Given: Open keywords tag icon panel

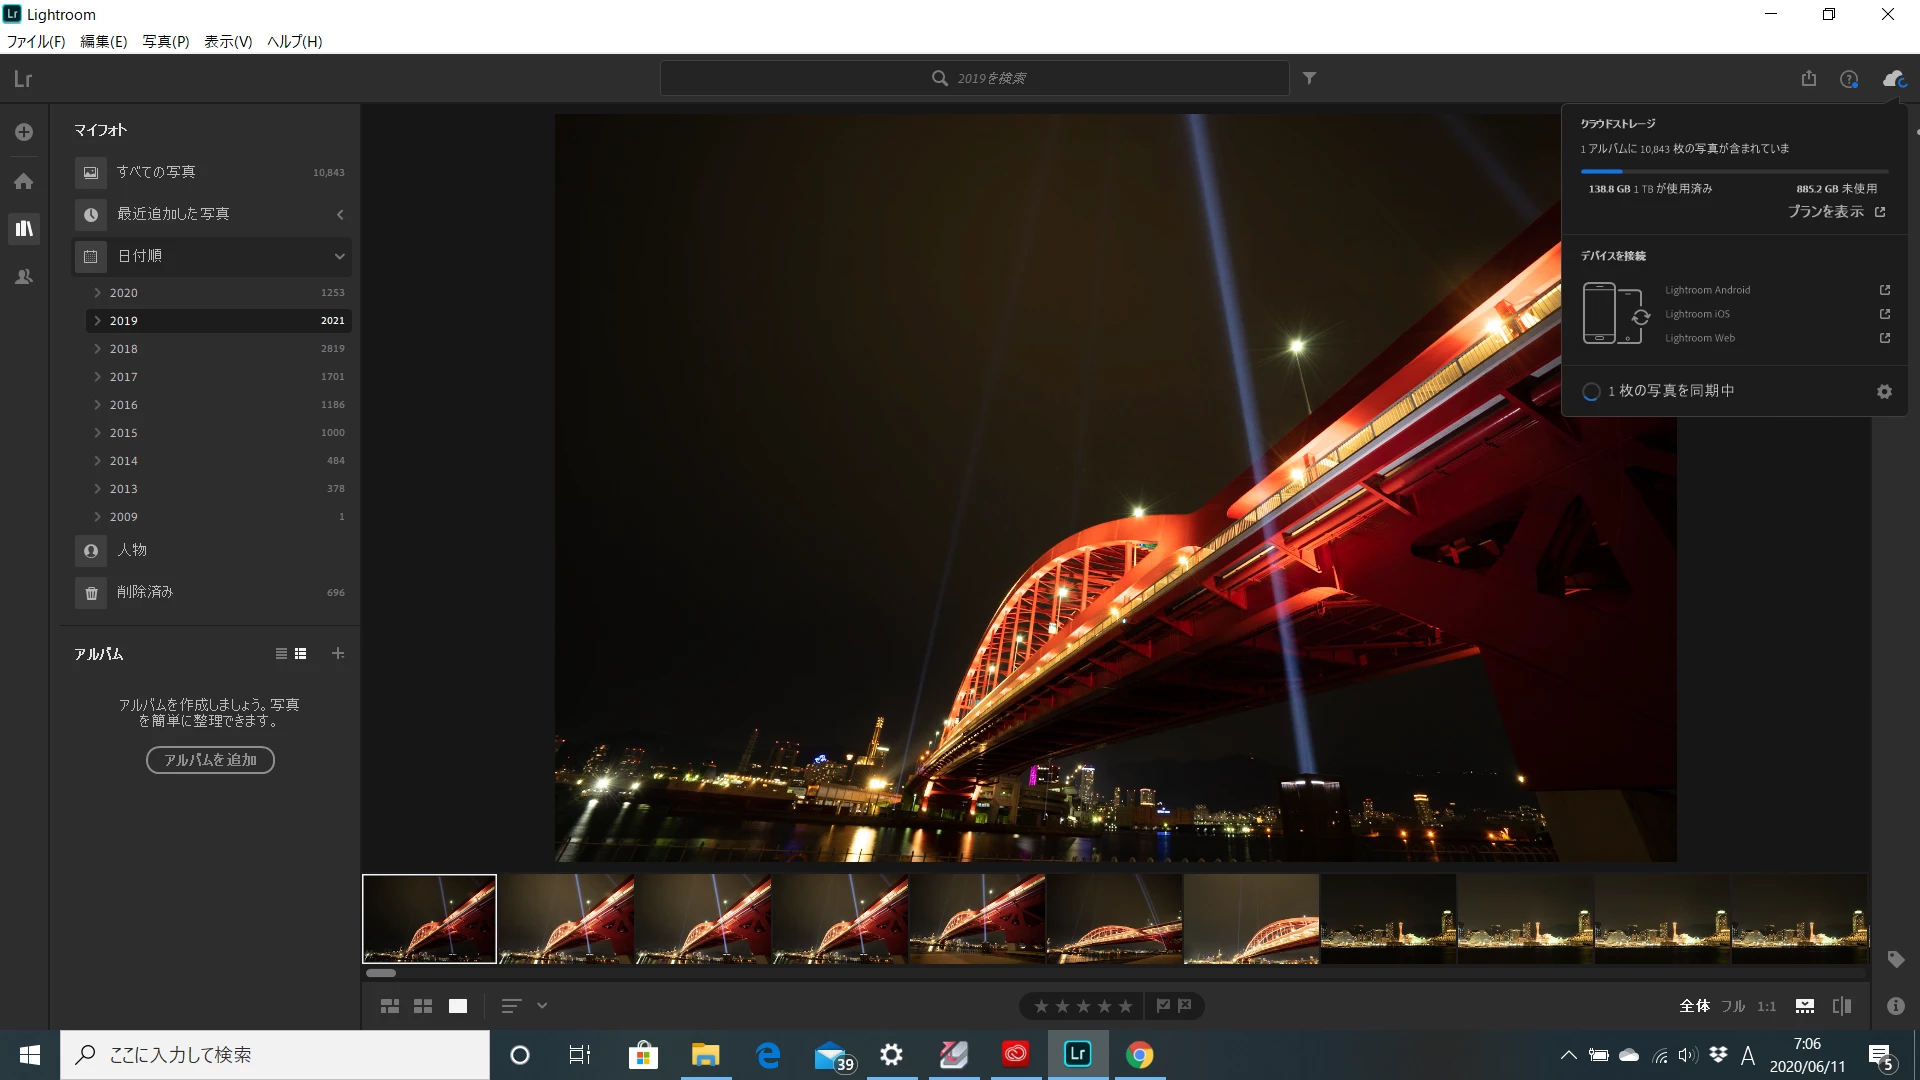Looking at the screenshot, I should coord(1895,959).
